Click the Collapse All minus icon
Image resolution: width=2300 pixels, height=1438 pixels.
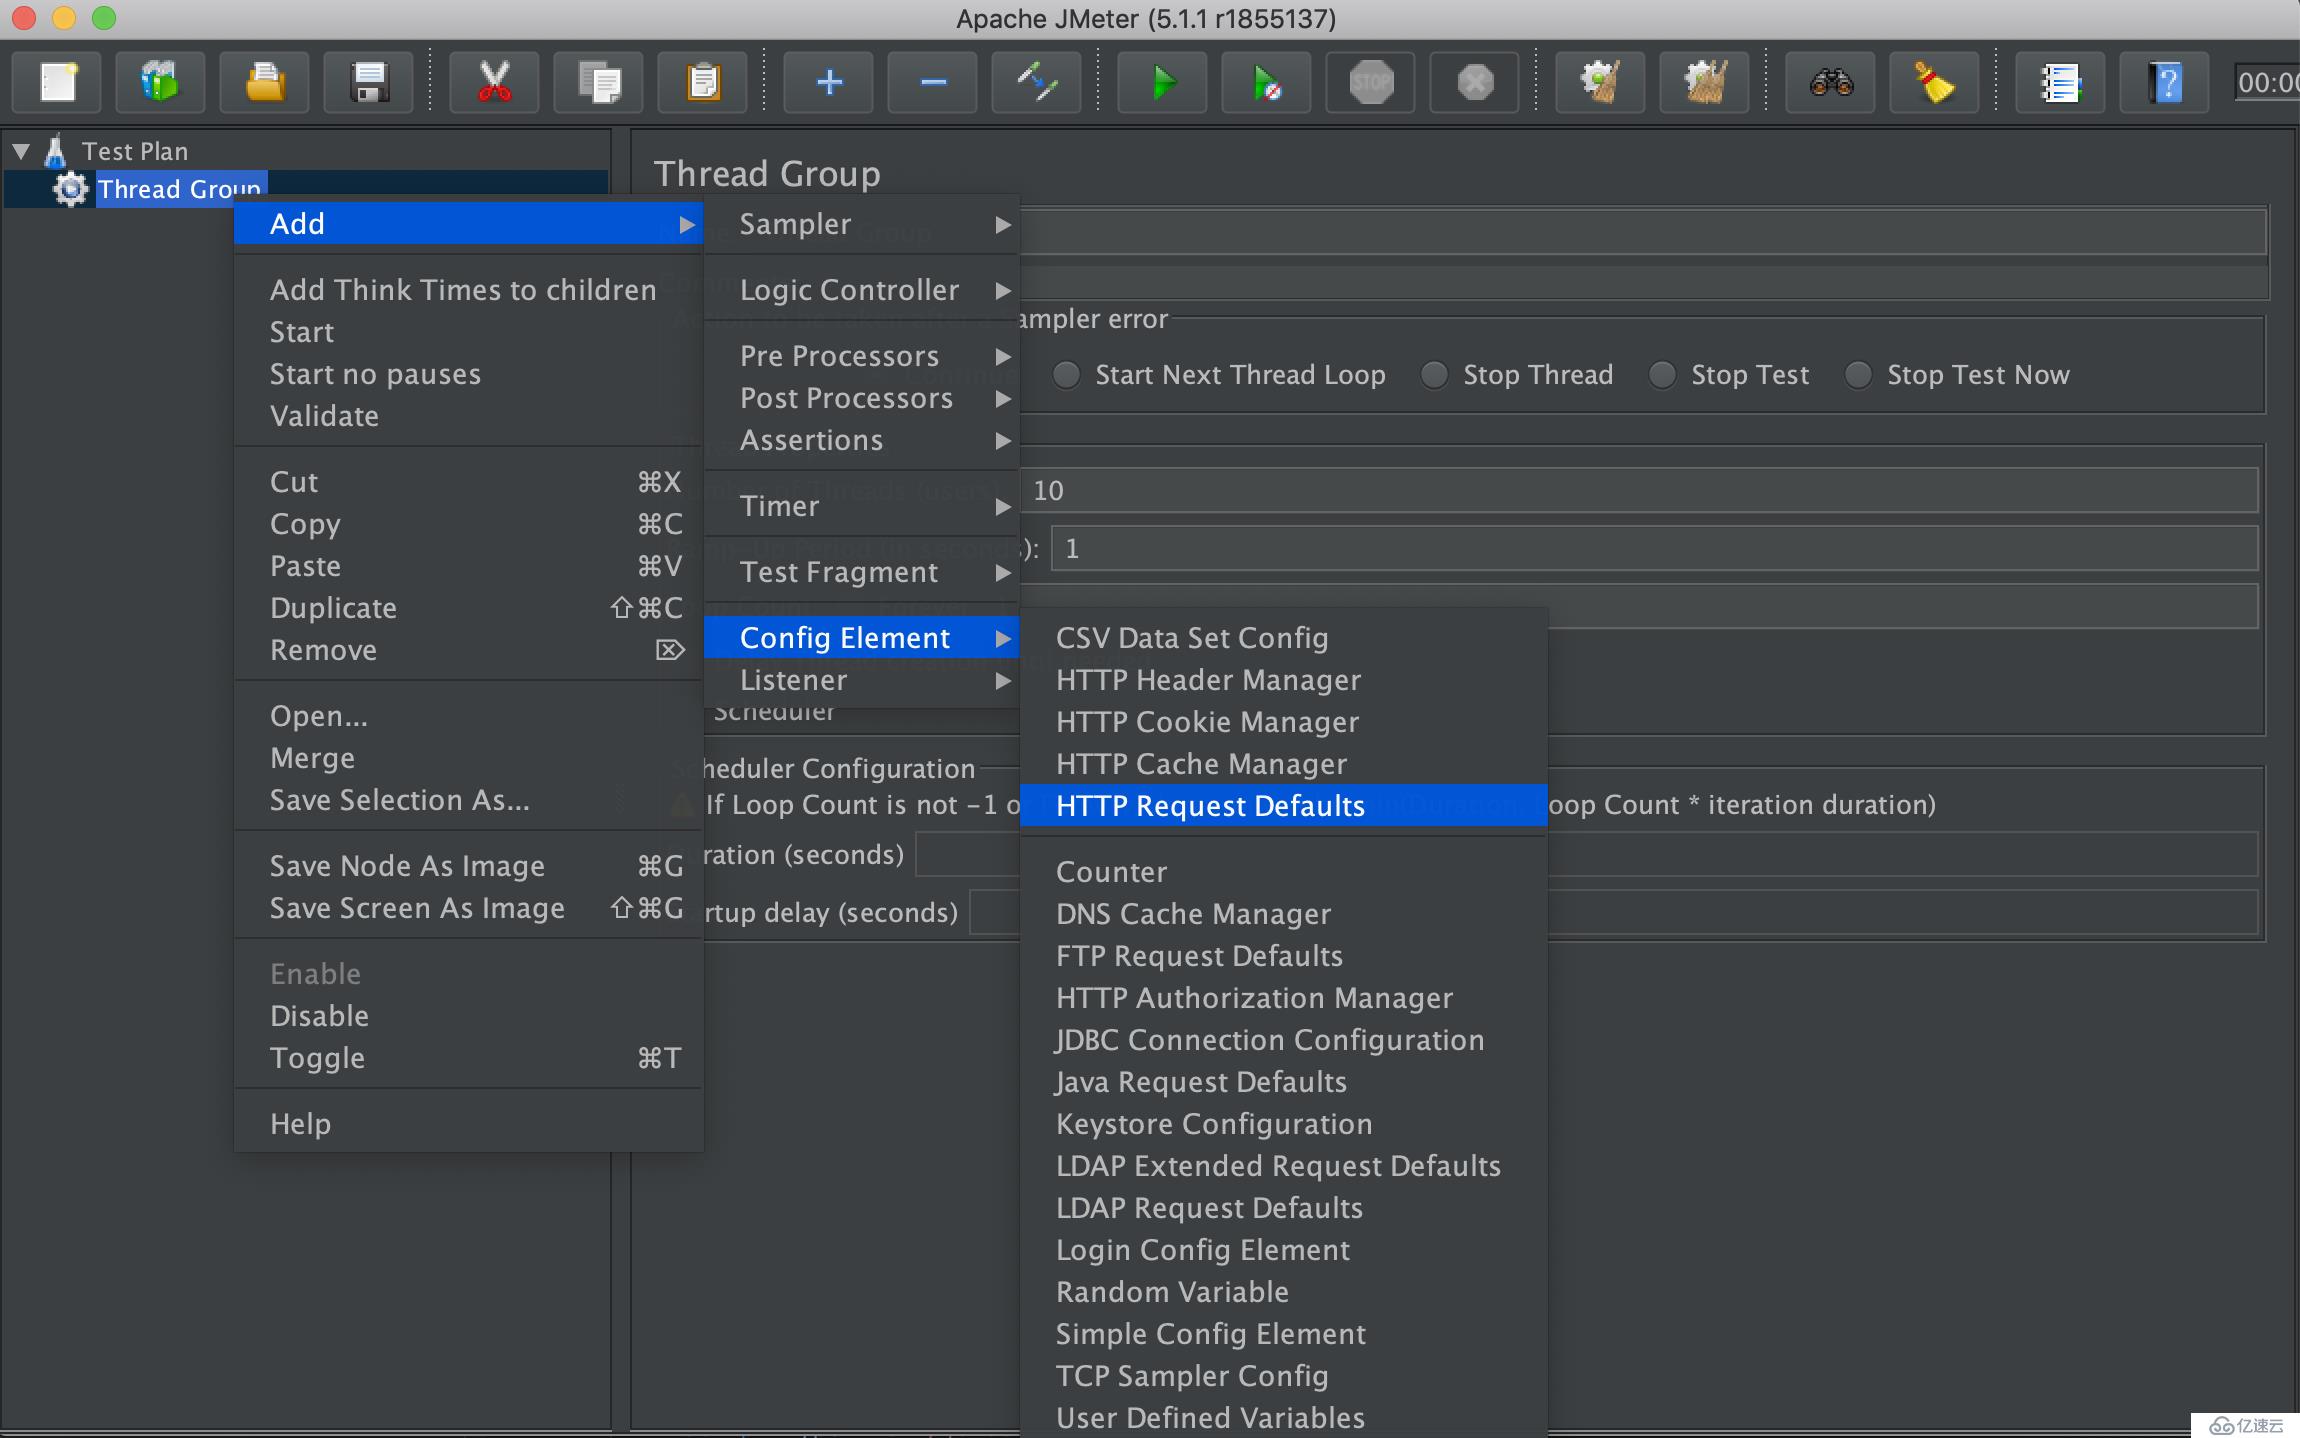pyautogui.click(x=933, y=82)
